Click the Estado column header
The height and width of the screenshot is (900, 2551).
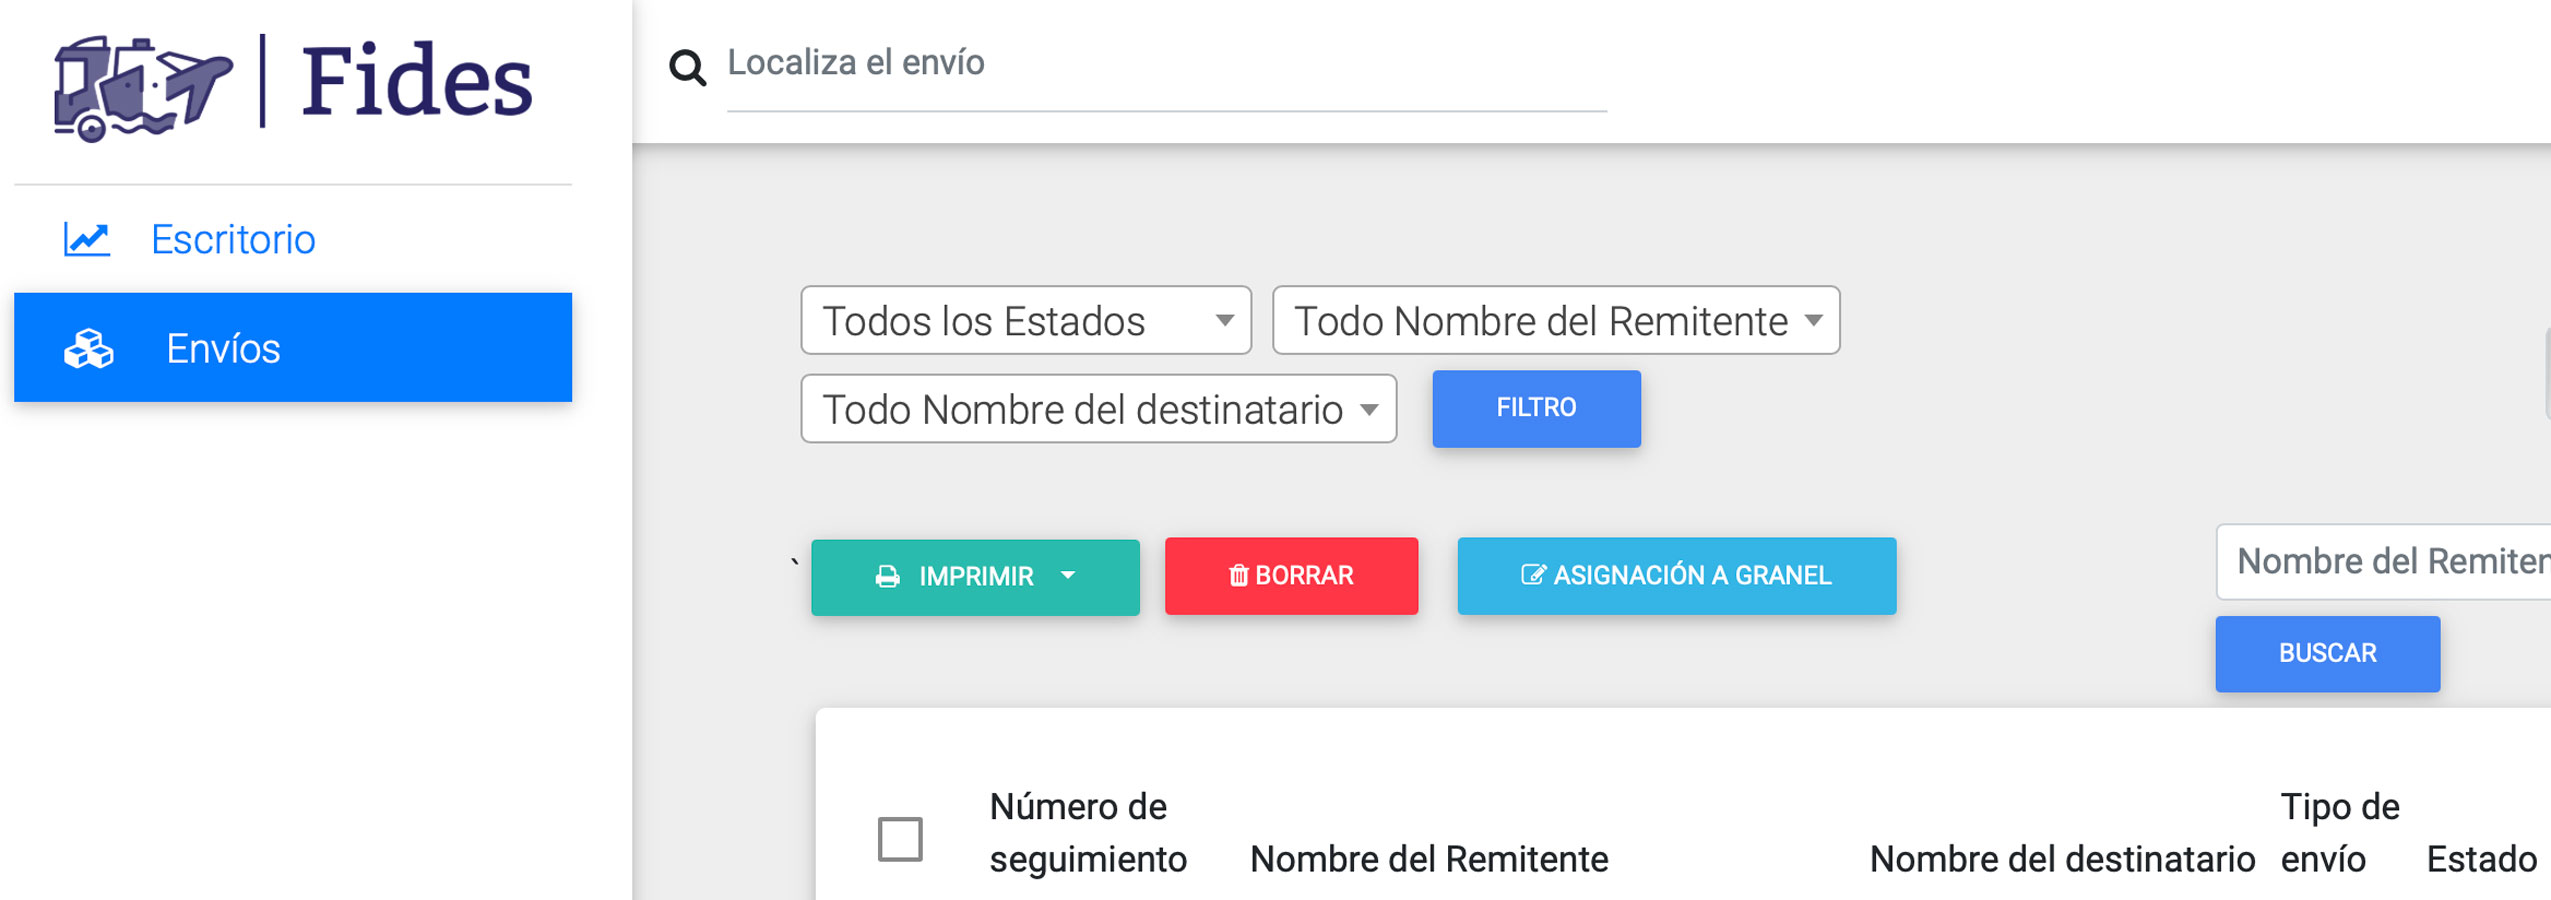pos(2481,859)
